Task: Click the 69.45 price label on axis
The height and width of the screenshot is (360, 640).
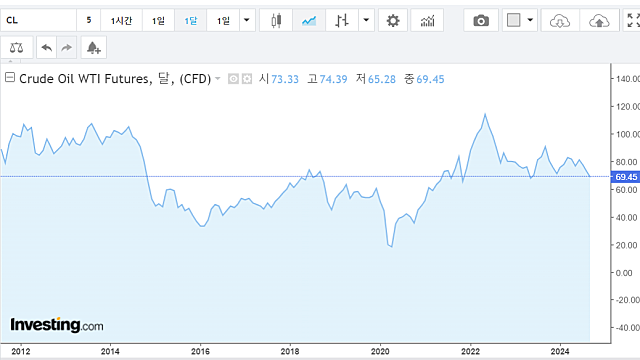Action: click(x=625, y=177)
